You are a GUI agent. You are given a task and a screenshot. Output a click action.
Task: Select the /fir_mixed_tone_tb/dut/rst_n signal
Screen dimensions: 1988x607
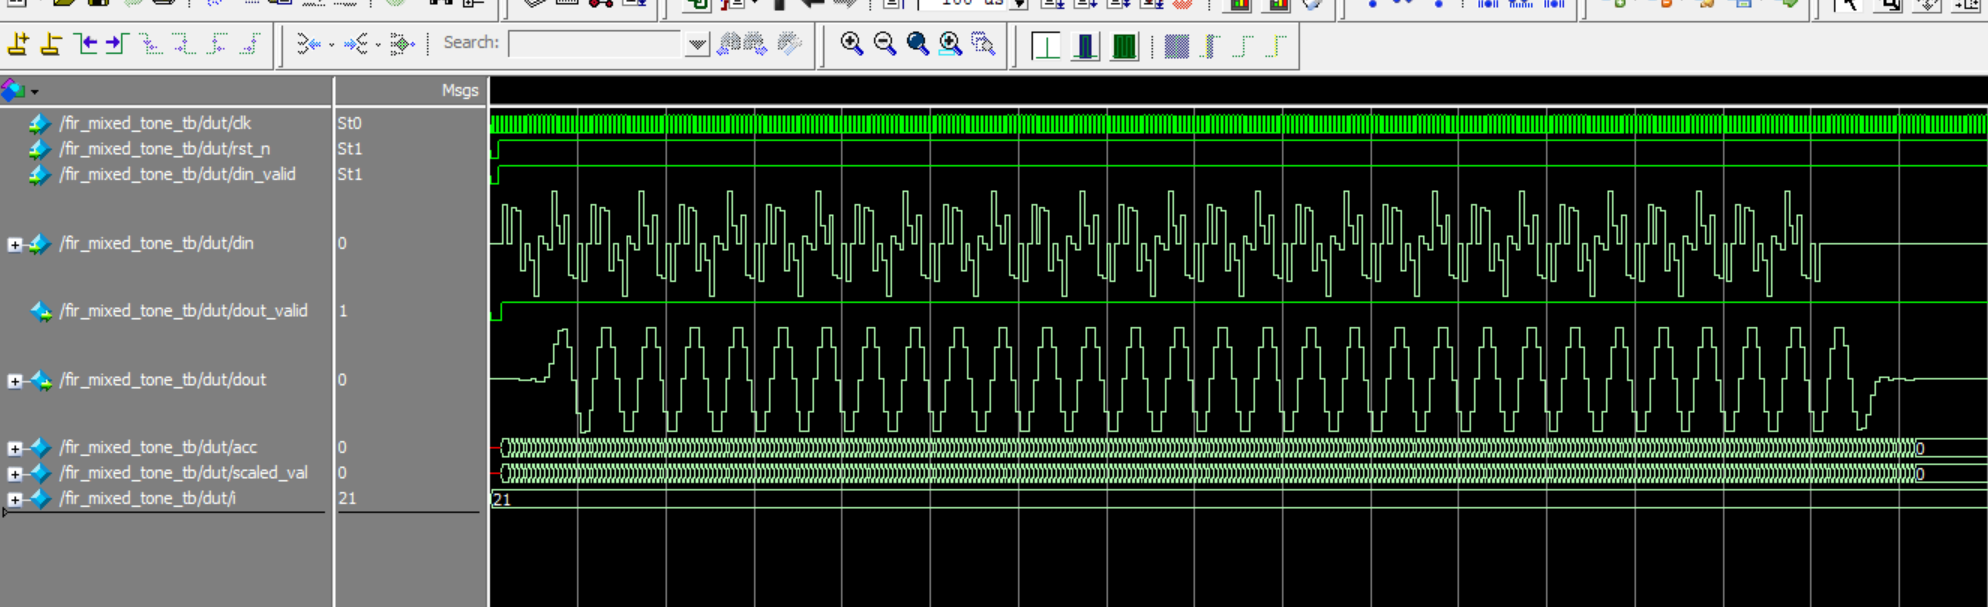[x=164, y=148]
